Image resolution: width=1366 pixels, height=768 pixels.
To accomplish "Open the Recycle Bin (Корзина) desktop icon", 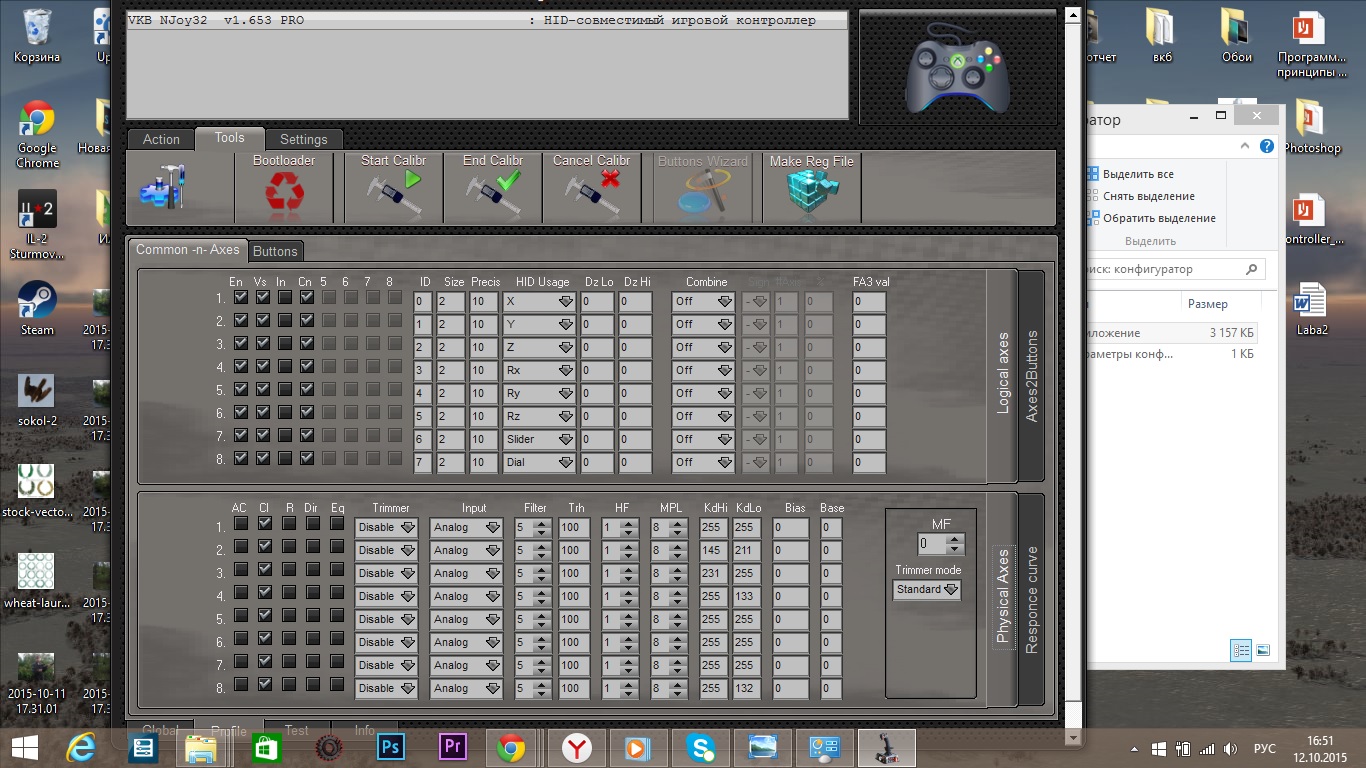I will pos(37,36).
